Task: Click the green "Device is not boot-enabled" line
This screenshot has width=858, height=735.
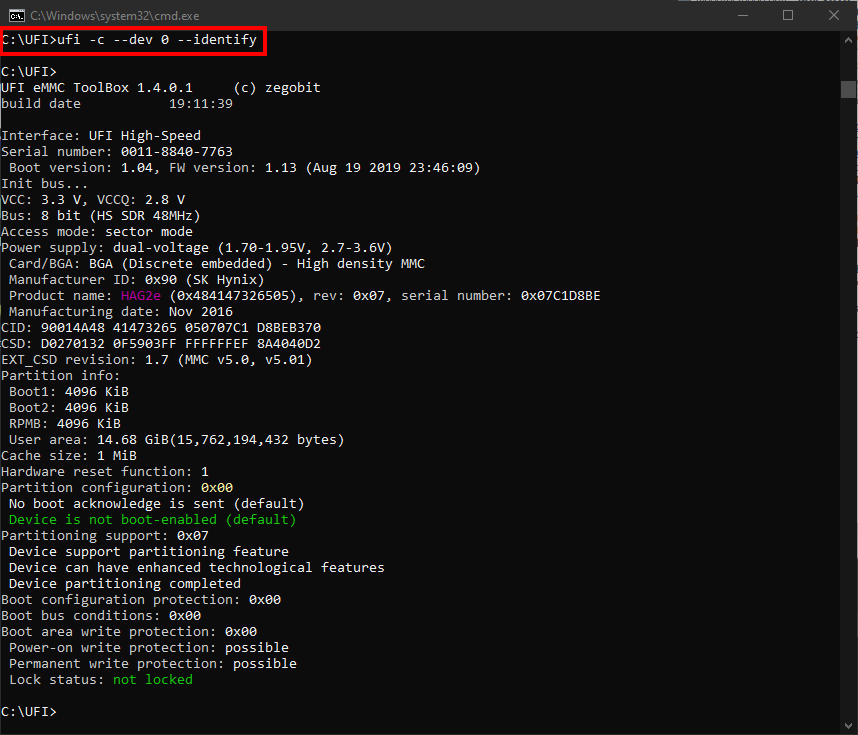Action: (x=152, y=520)
